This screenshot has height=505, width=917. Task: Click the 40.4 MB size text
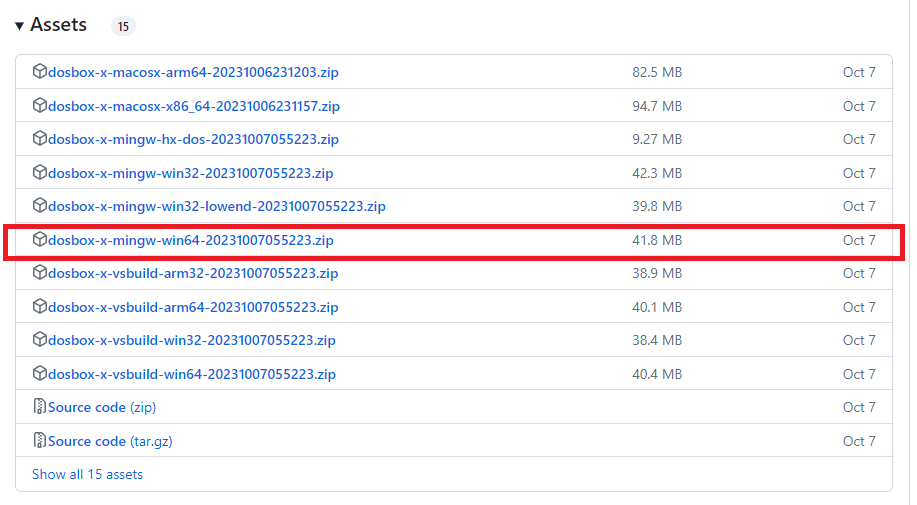tap(657, 375)
